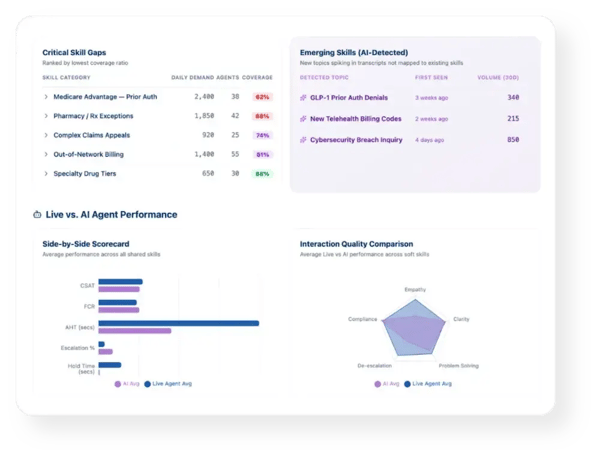Image resolution: width=600 pixels, height=460 pixels.
Task: Toggle AI Avg legend in Interaction Quality Comparison
Action: coord(387,384)
